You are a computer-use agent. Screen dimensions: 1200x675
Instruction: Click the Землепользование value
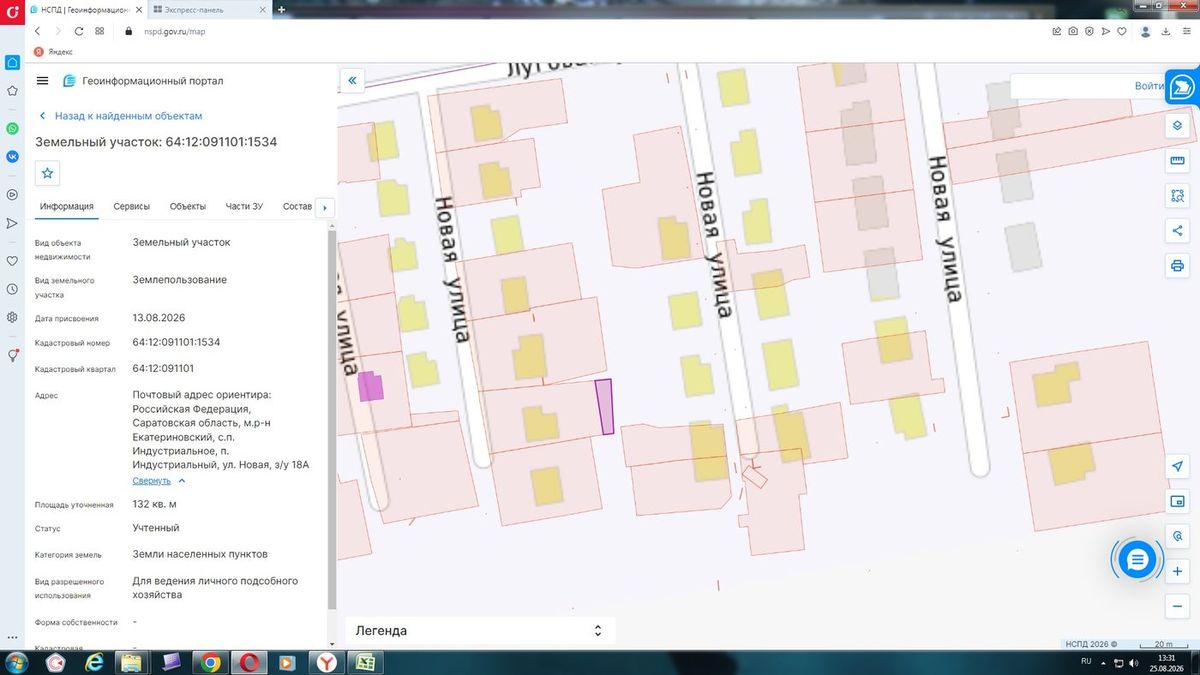(x=180, y=280)
